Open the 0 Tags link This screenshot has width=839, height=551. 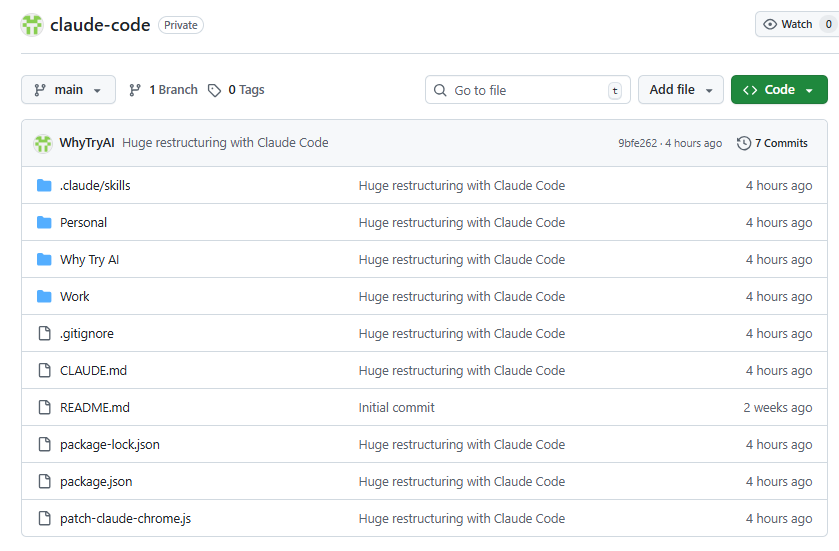click(237, 90)
